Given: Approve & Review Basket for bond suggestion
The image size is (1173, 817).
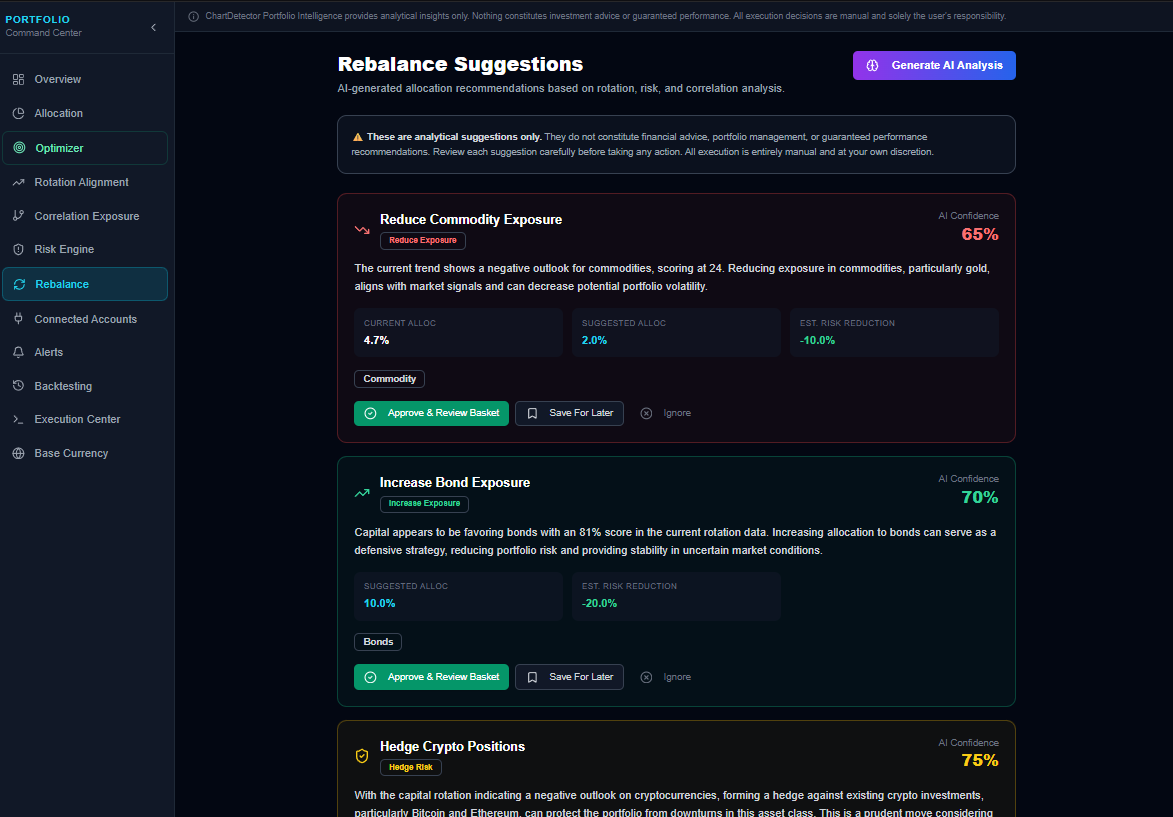Looking at the screenshot, I should (x=431, y=677).
